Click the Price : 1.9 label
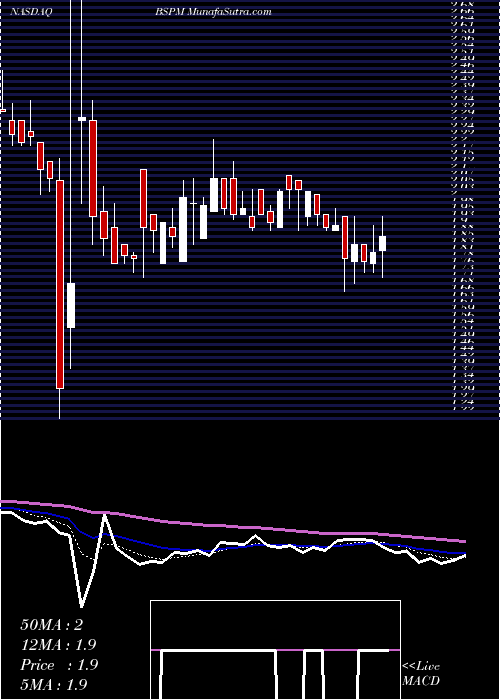The width and height of the screenshot is (500, 700). (59, 665)
